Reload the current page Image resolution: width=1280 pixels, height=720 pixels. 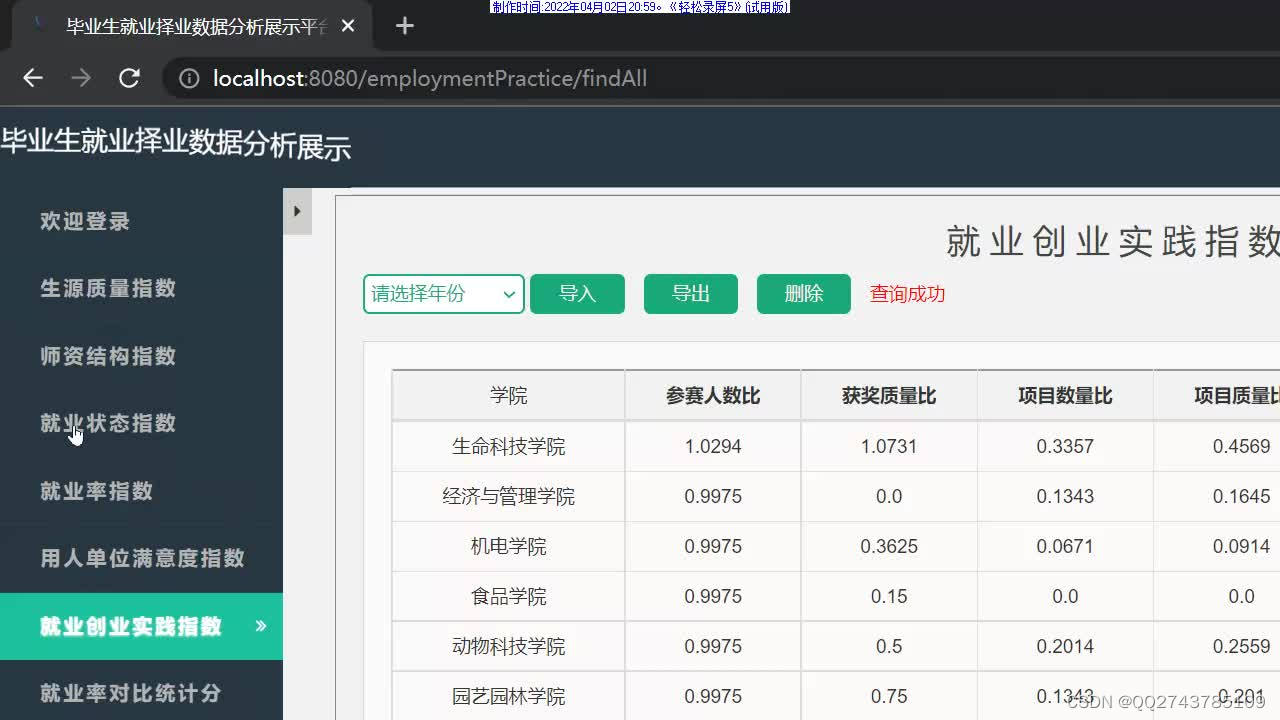coord(129,78)
